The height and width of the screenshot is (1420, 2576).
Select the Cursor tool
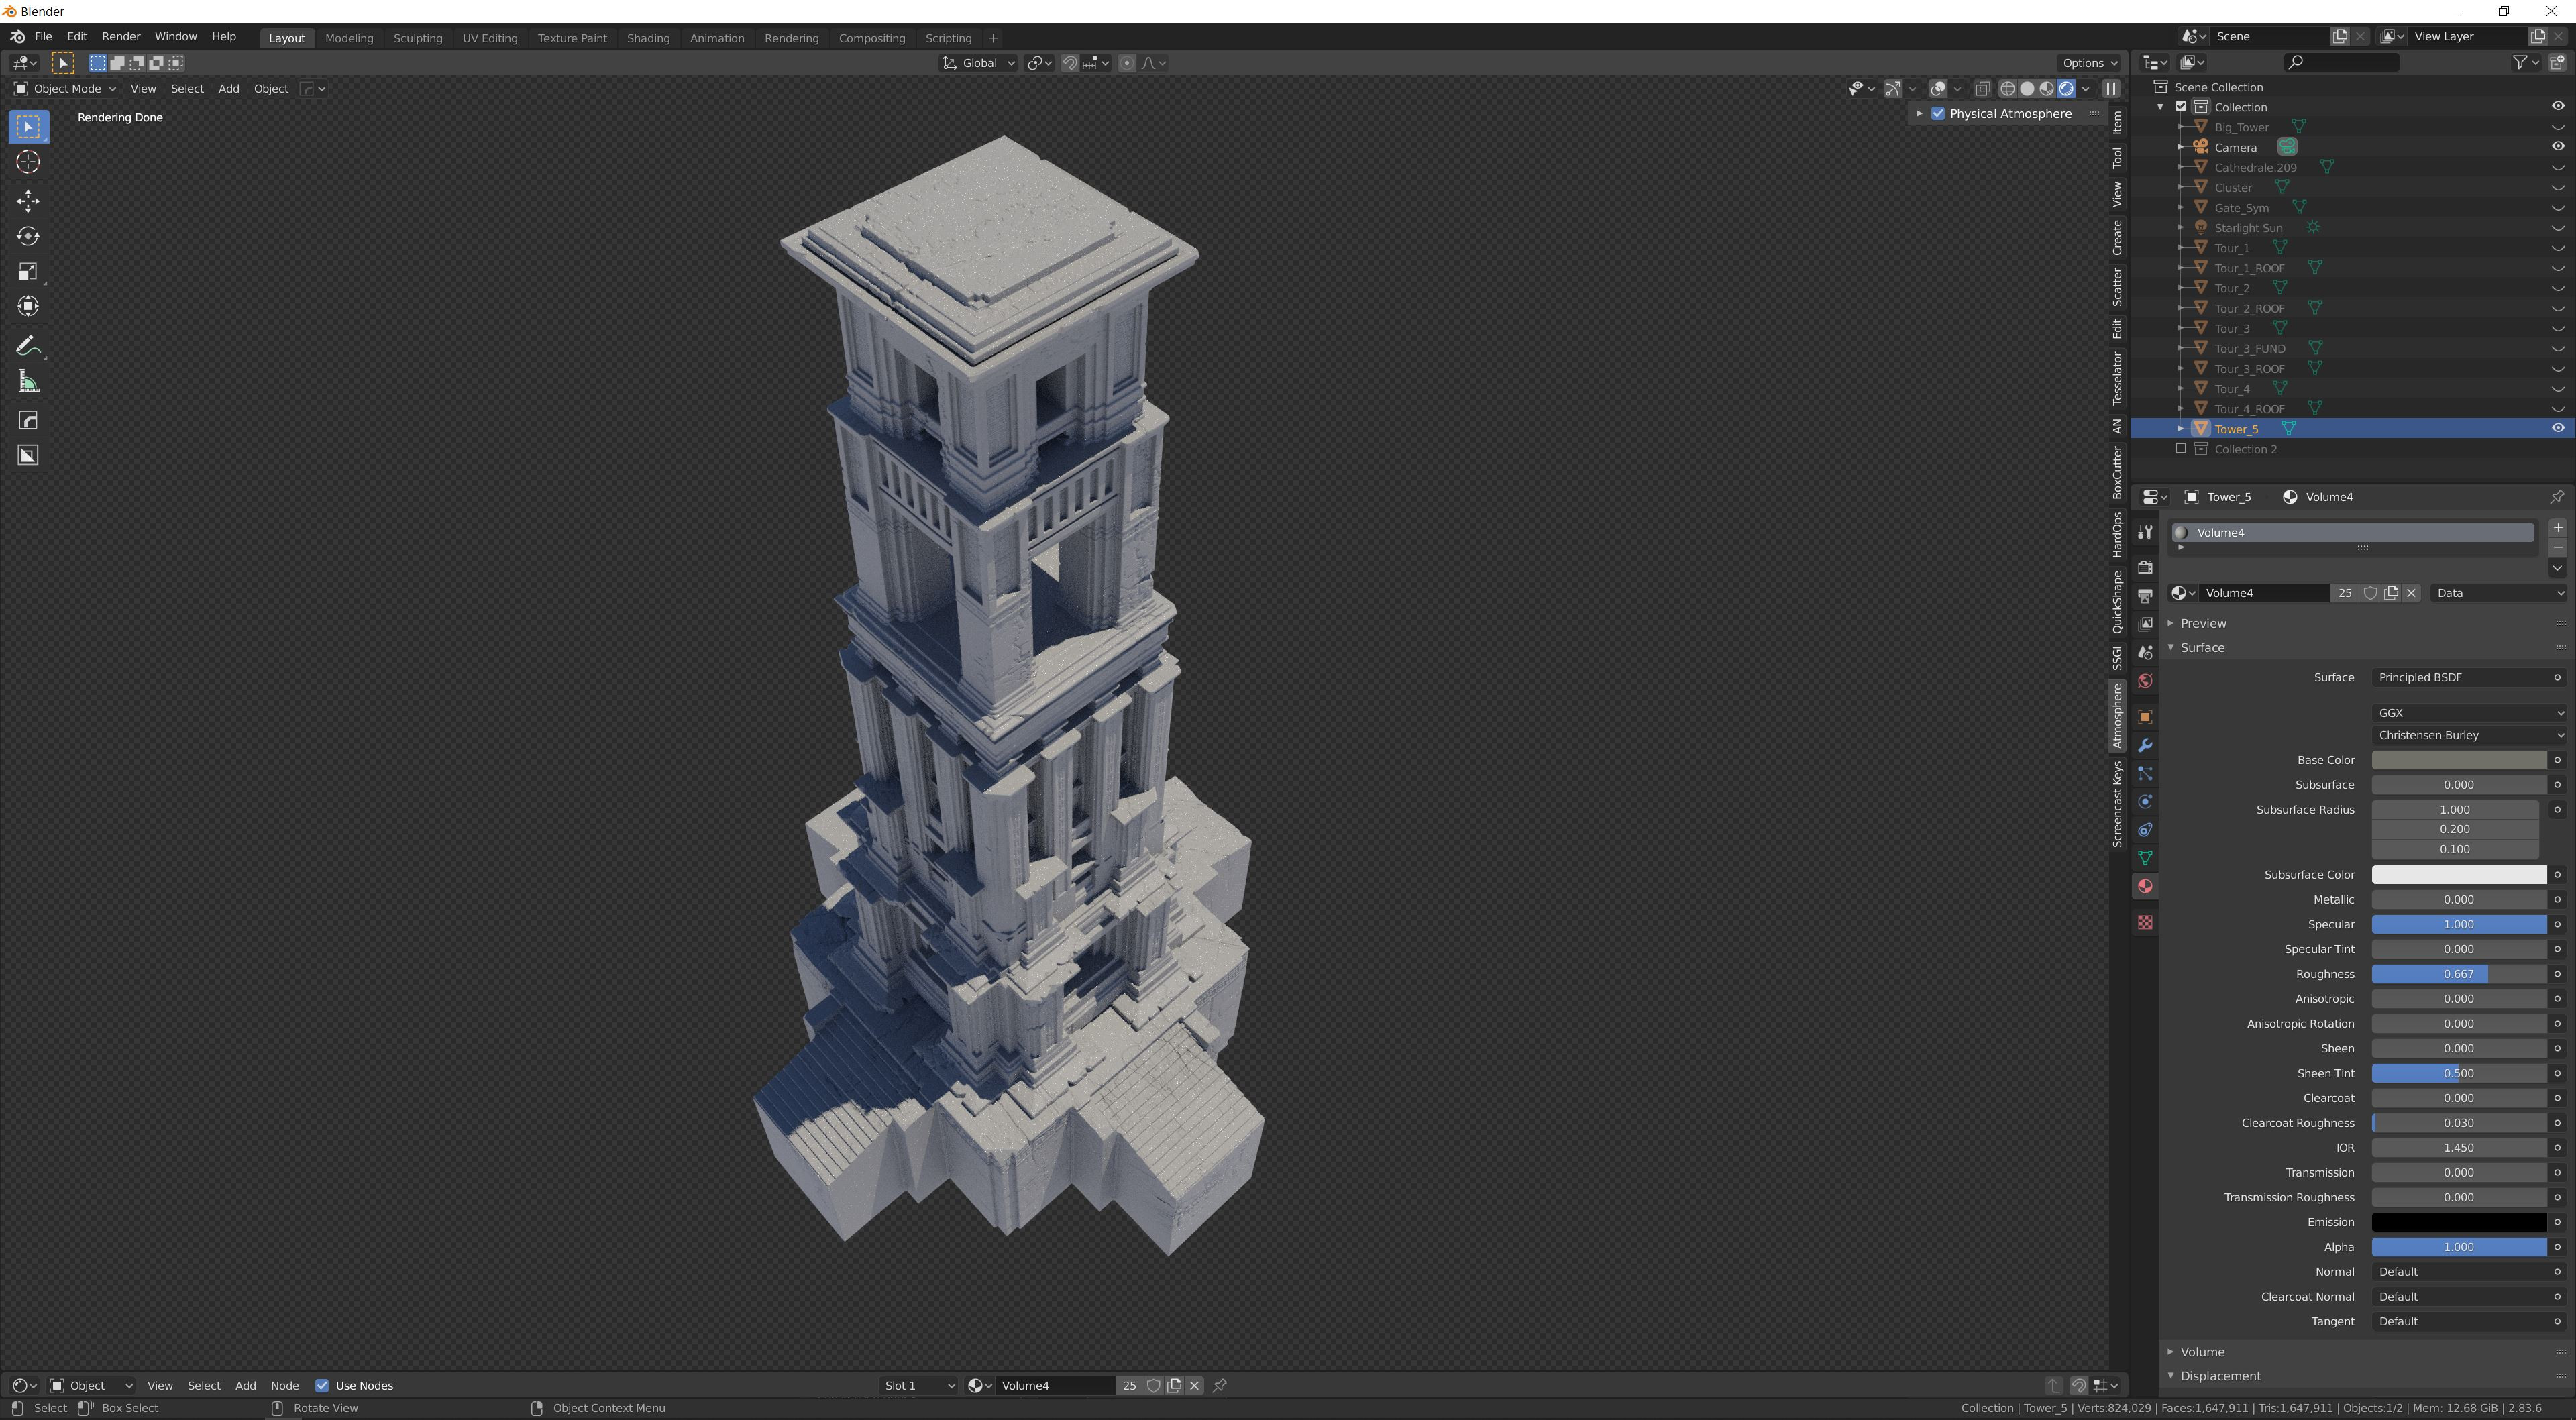(x=28, y=162)
